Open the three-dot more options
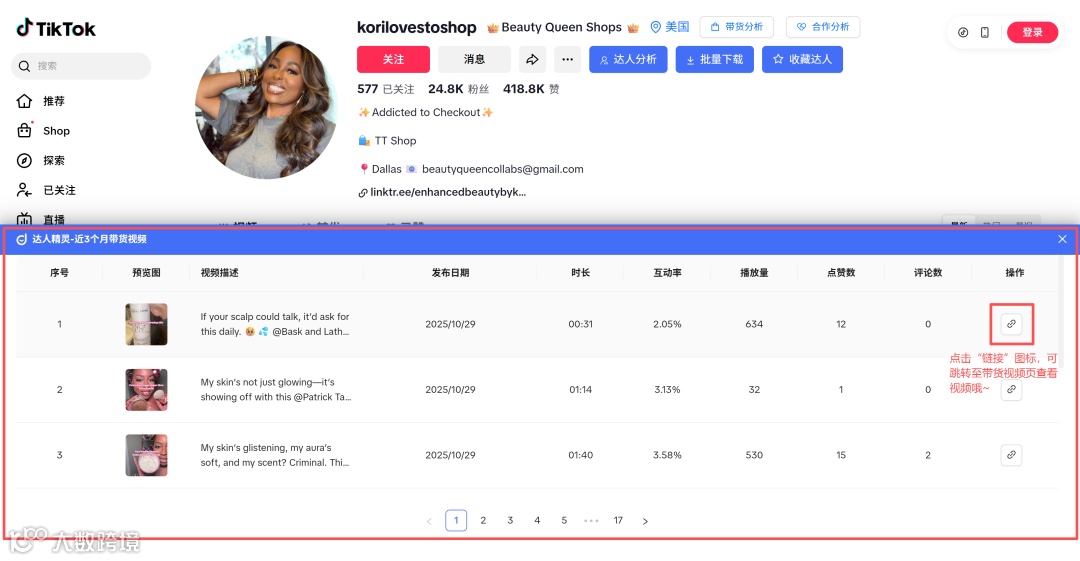1080x561 pixels. pos(568,59)
